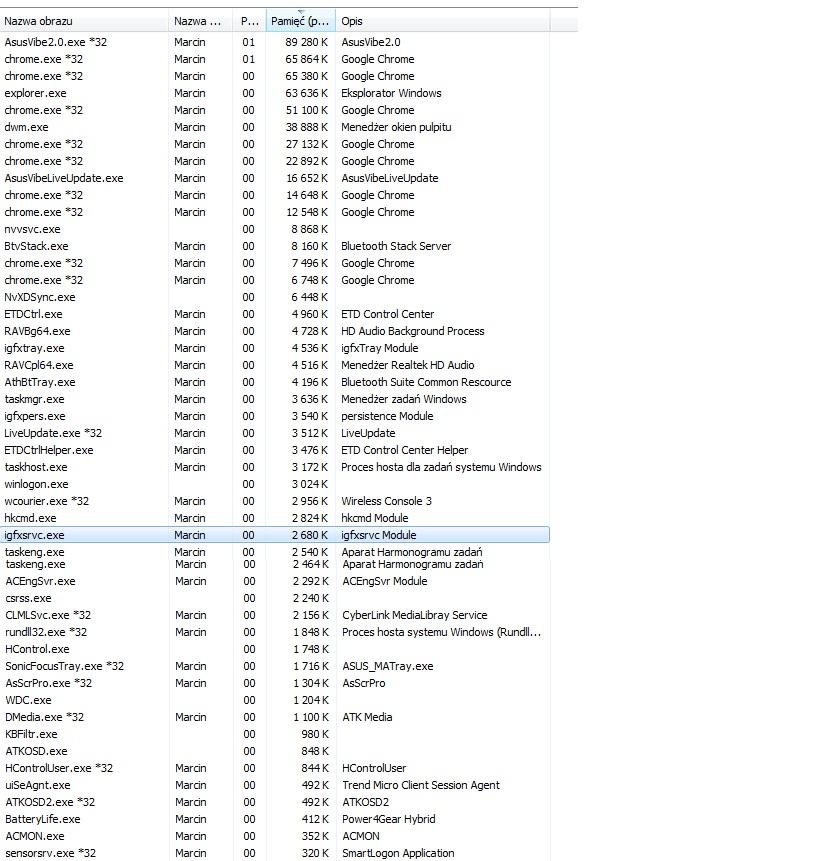Select the taskeng.exe row using 2 464 K
The height and width of the screenshot is (861, 819).
click(274, 564)
